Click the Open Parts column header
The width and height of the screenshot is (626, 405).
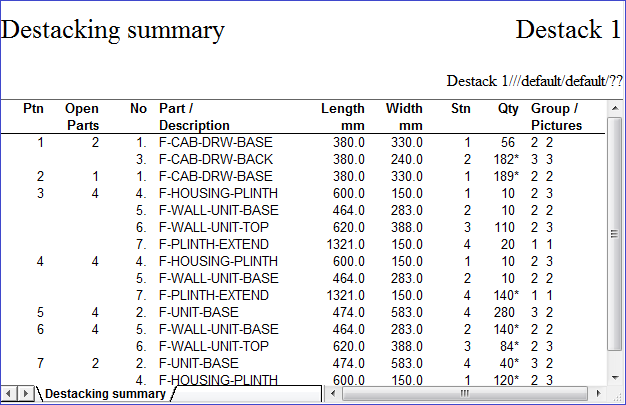pyautogui.click(x=82, y=116)
